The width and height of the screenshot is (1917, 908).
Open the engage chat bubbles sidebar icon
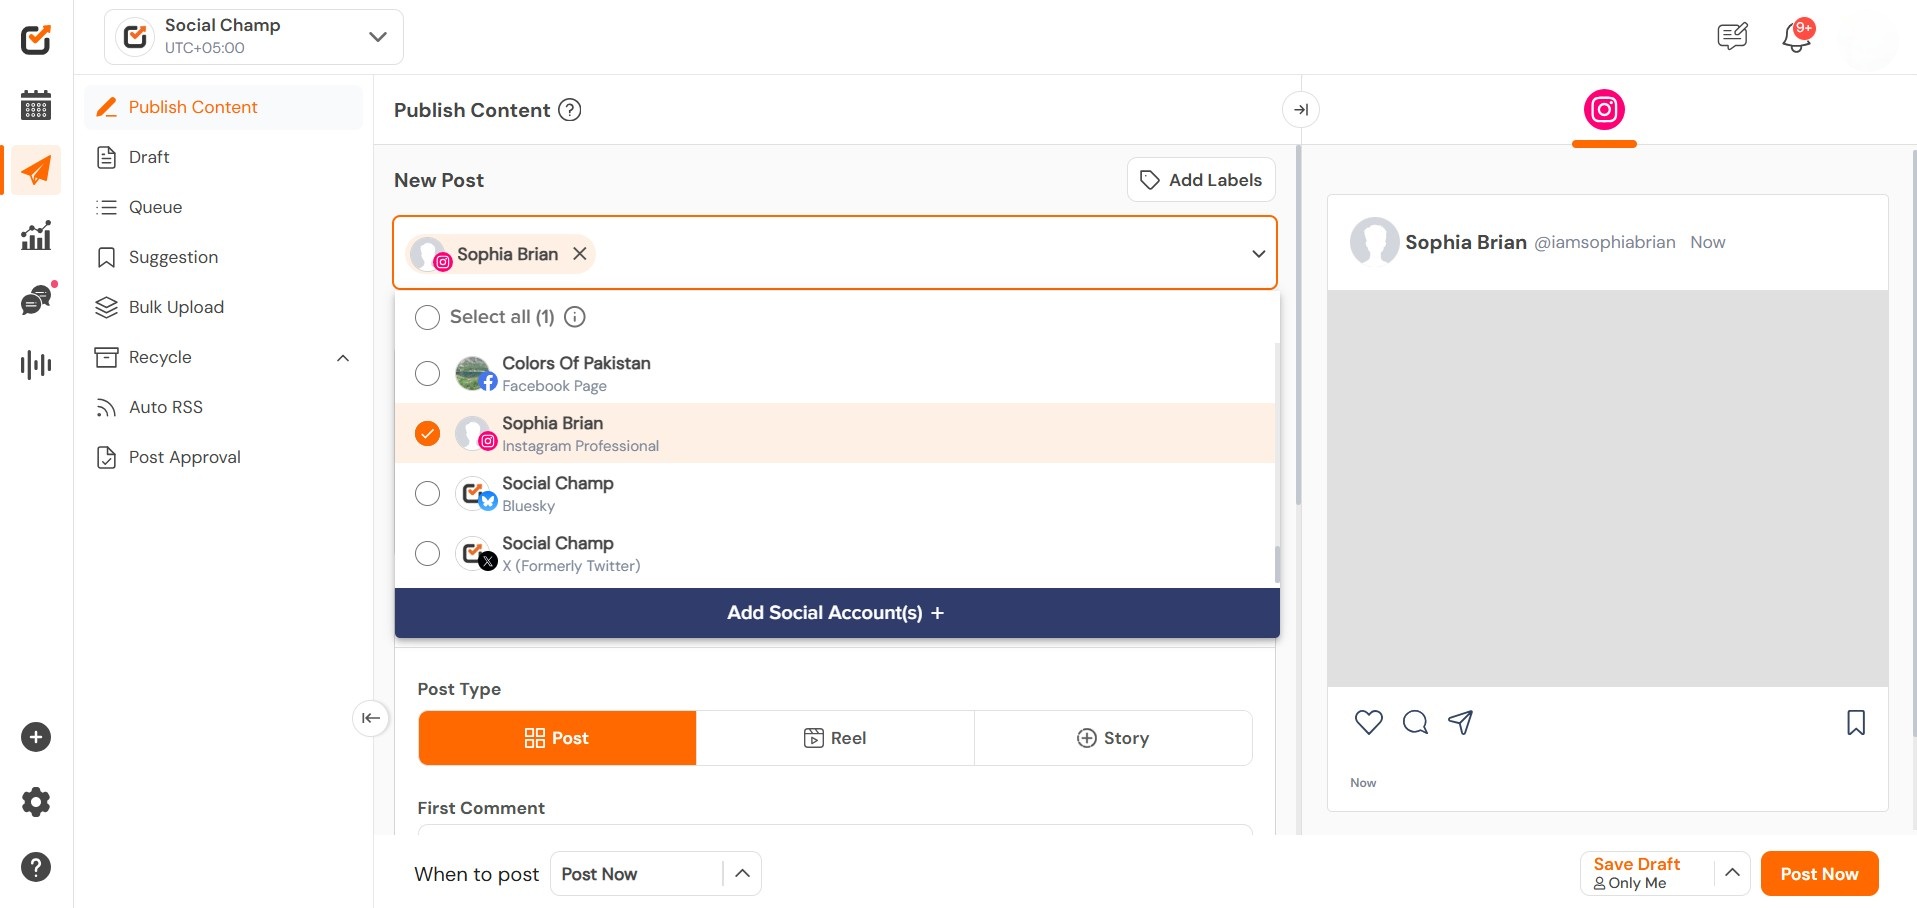pyautogui.click(x=36, y=300)
